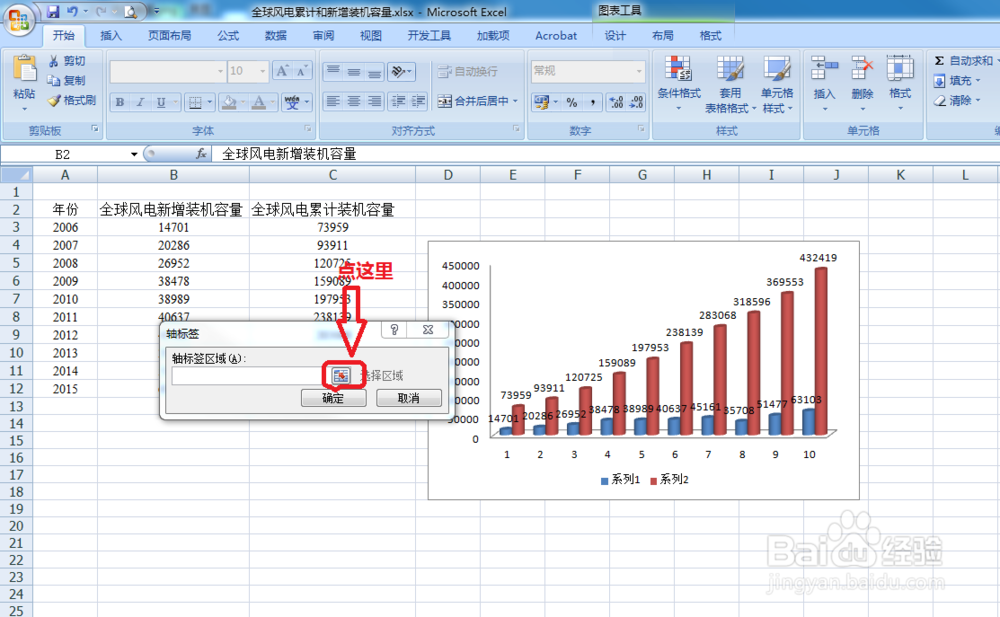The width and height of the screenshot is (1000, 617).
Task: Click the Format Painter (格式刷) icon
Action: (x=55, y=101)
